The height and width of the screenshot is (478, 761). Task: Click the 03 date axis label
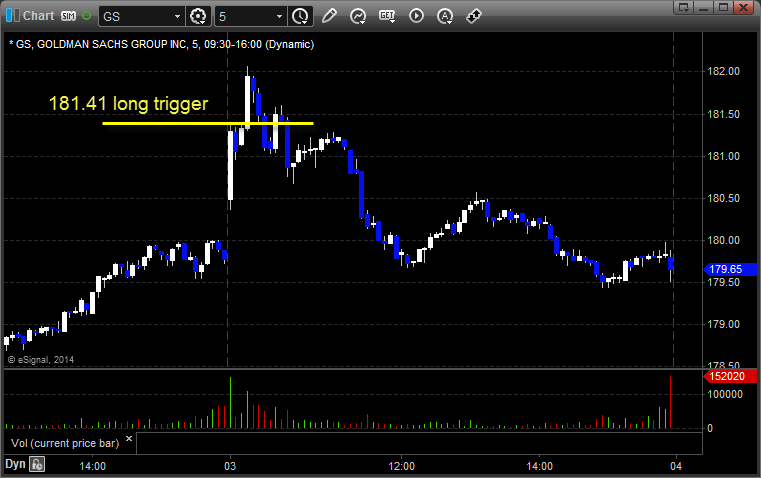[230, 466]
